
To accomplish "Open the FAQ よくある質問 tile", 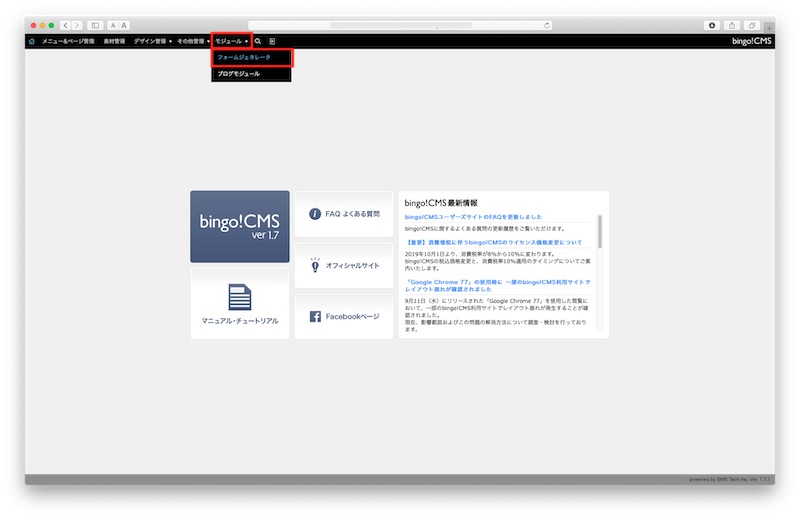I will [x=344, y=214].
